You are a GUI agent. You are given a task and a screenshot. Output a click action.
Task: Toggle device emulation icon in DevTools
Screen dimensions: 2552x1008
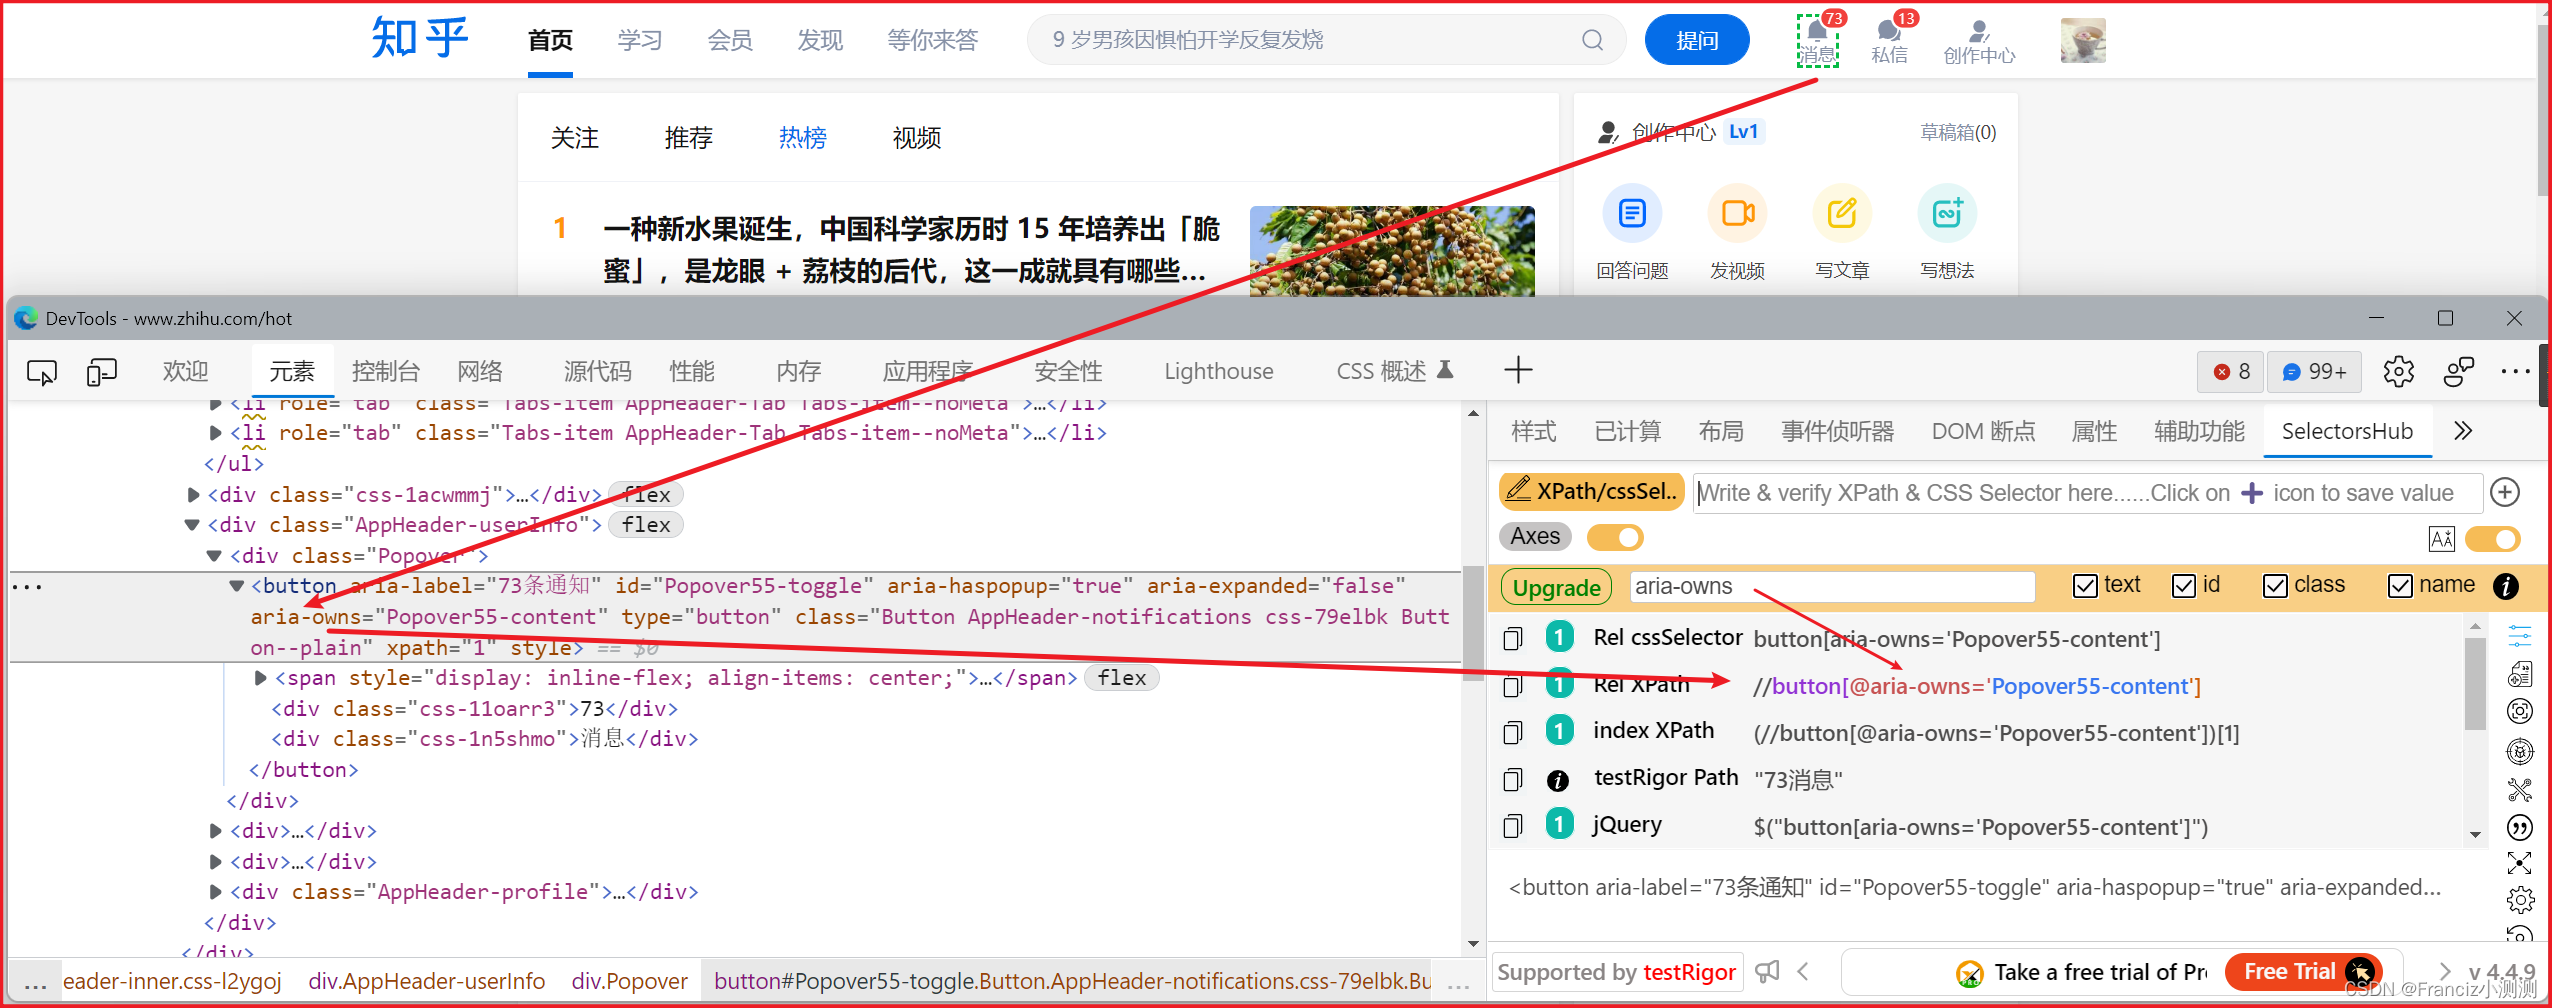(x=102, y=372)
